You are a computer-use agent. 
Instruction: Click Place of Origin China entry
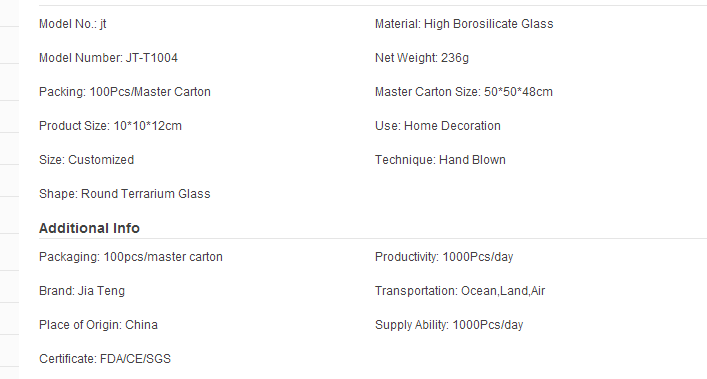98,325
